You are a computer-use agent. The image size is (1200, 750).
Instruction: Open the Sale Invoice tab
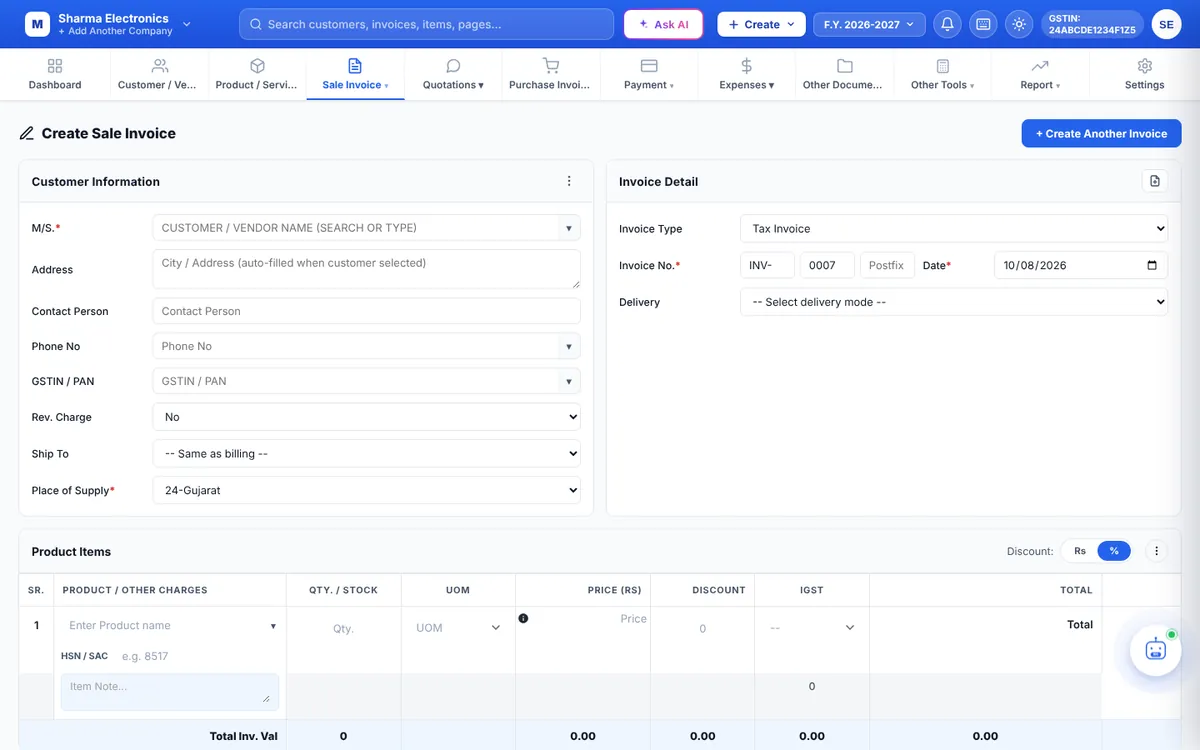pos(355,74)
